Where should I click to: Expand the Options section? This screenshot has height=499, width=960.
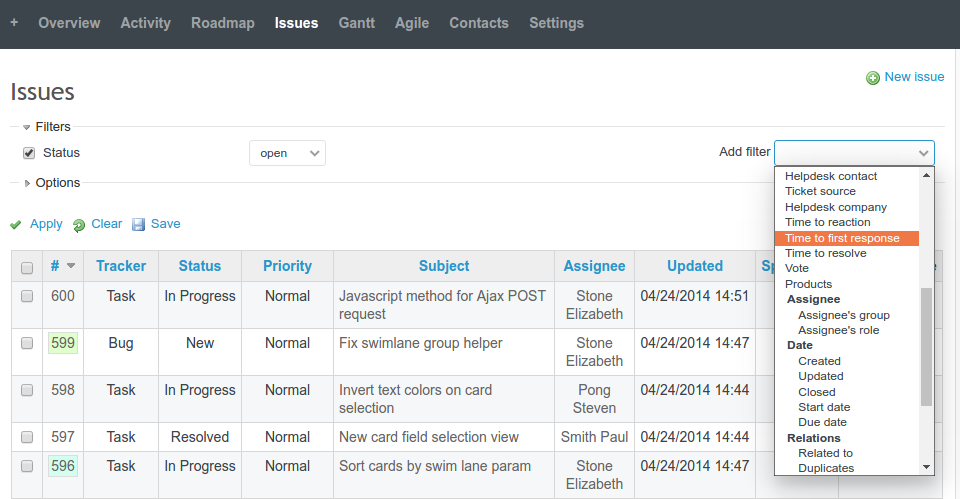27,183
